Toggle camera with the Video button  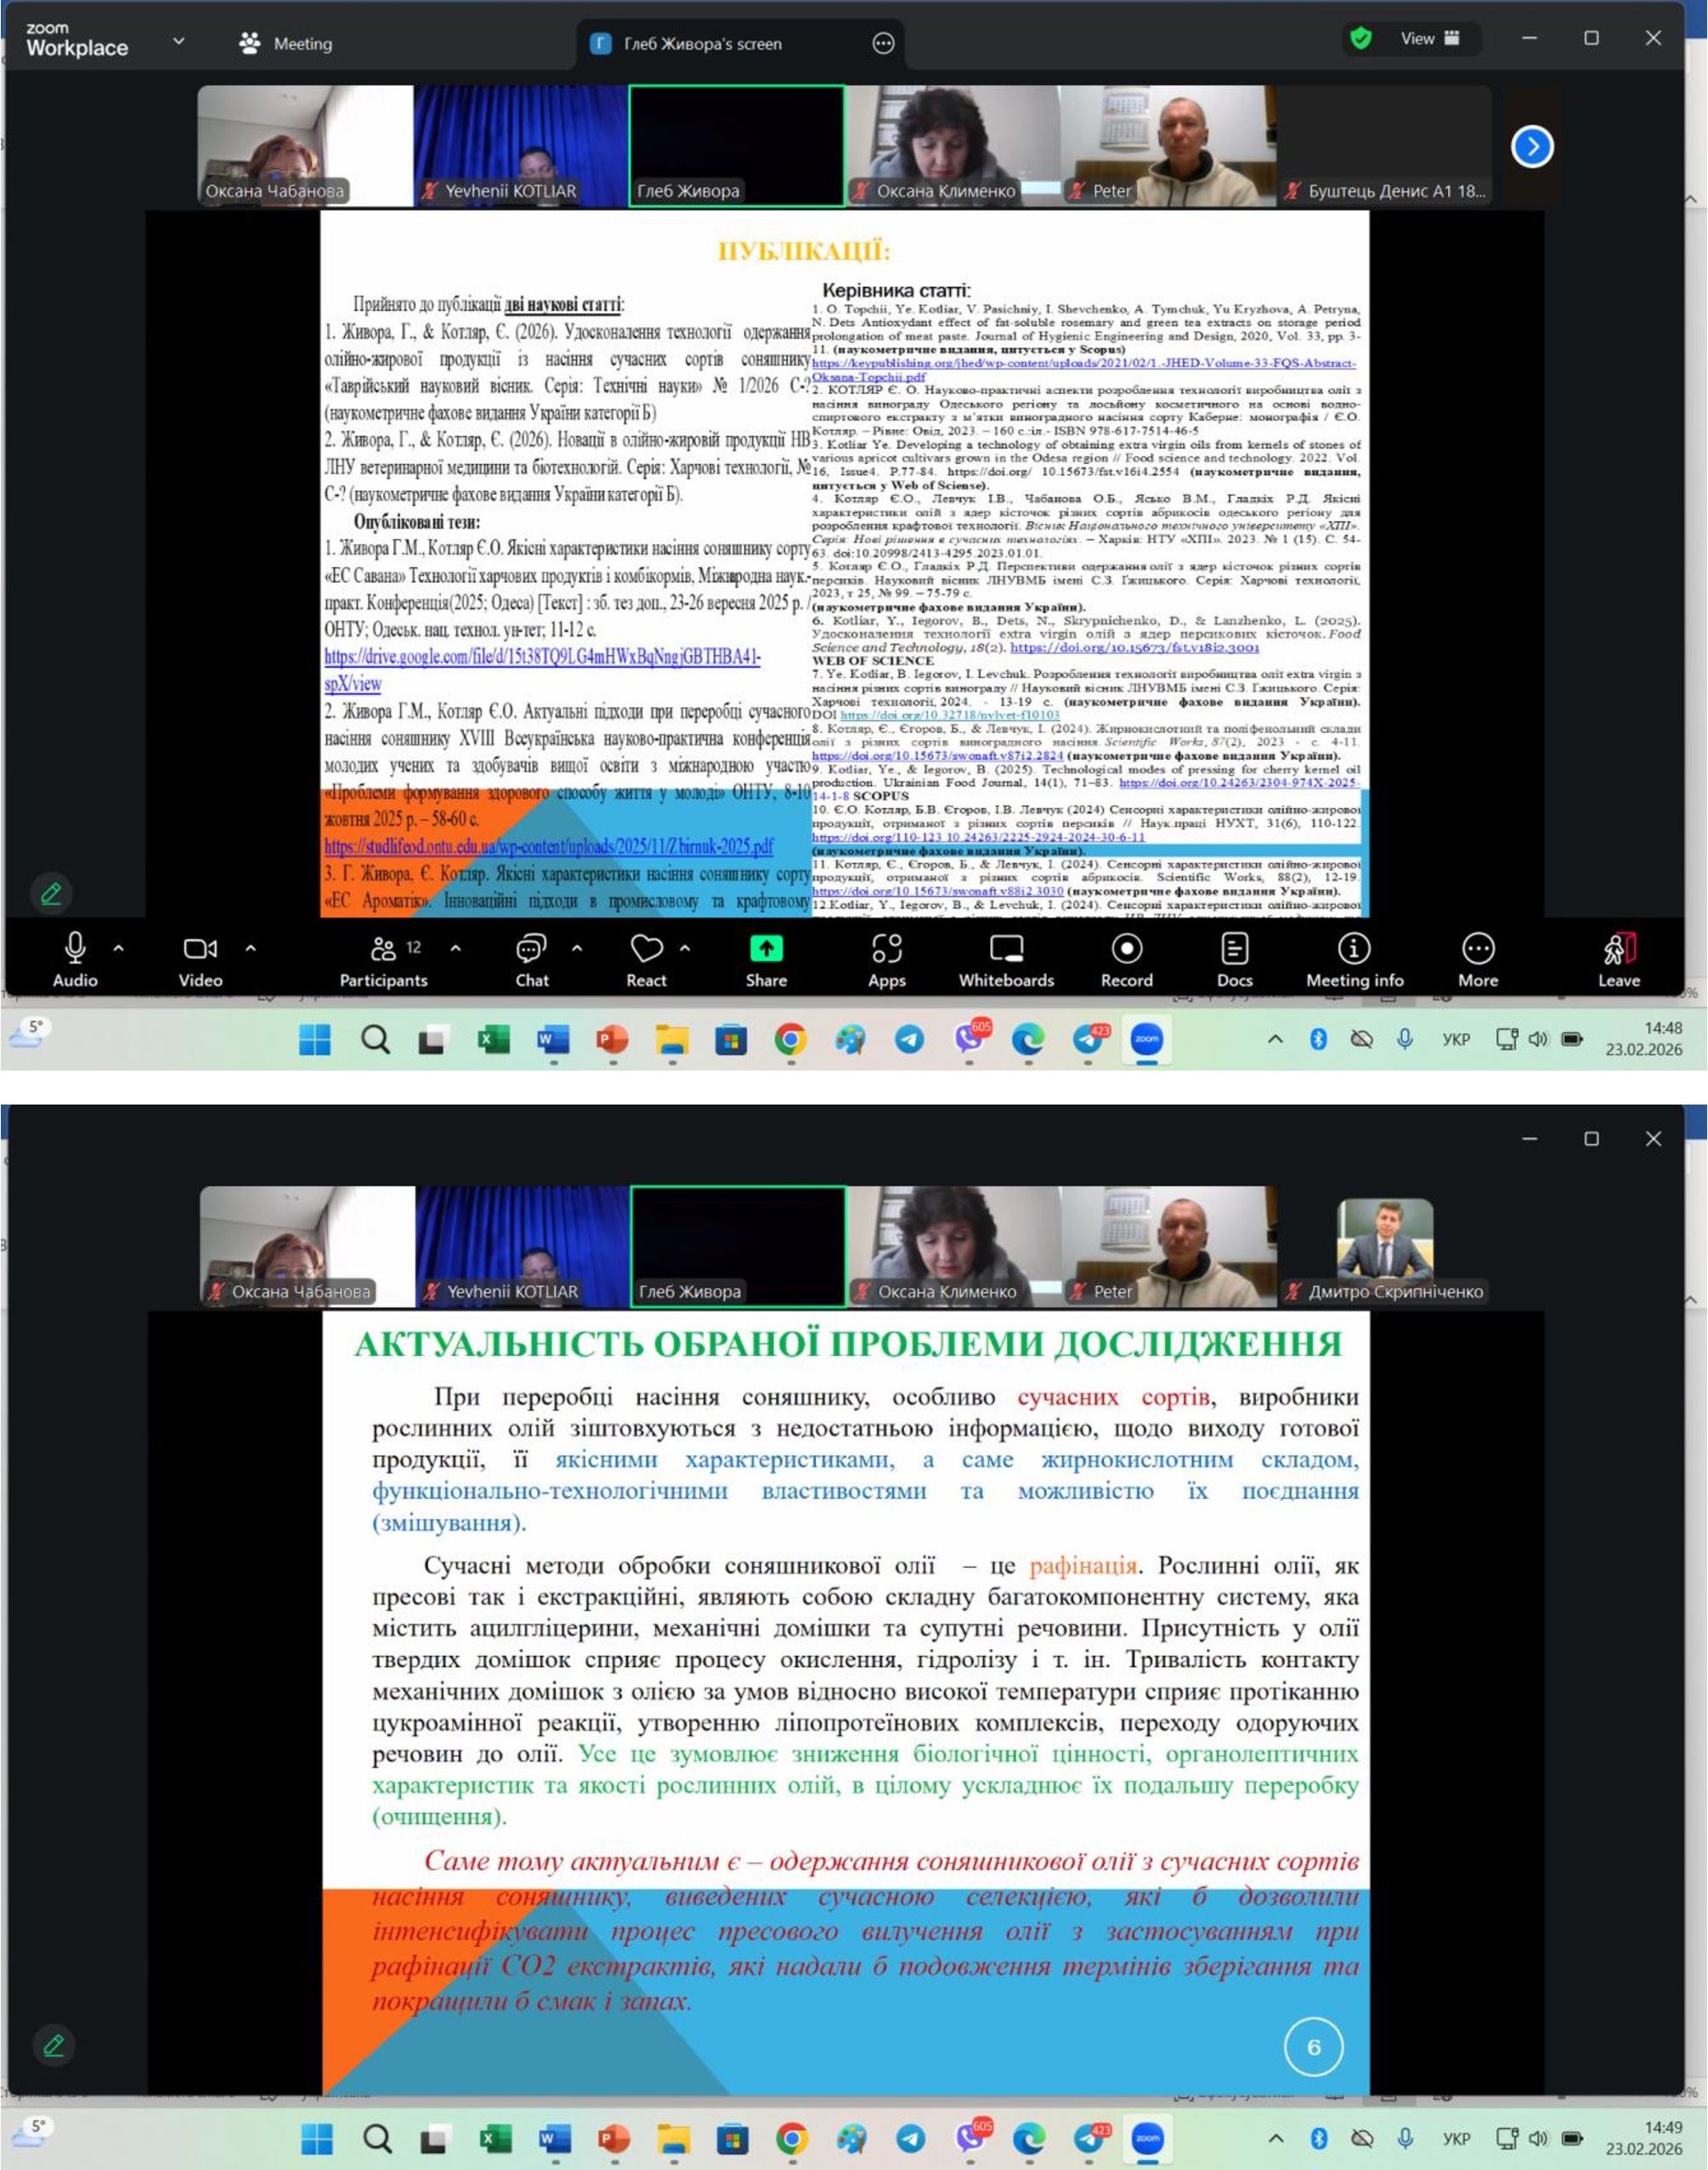tap(200, 959)
